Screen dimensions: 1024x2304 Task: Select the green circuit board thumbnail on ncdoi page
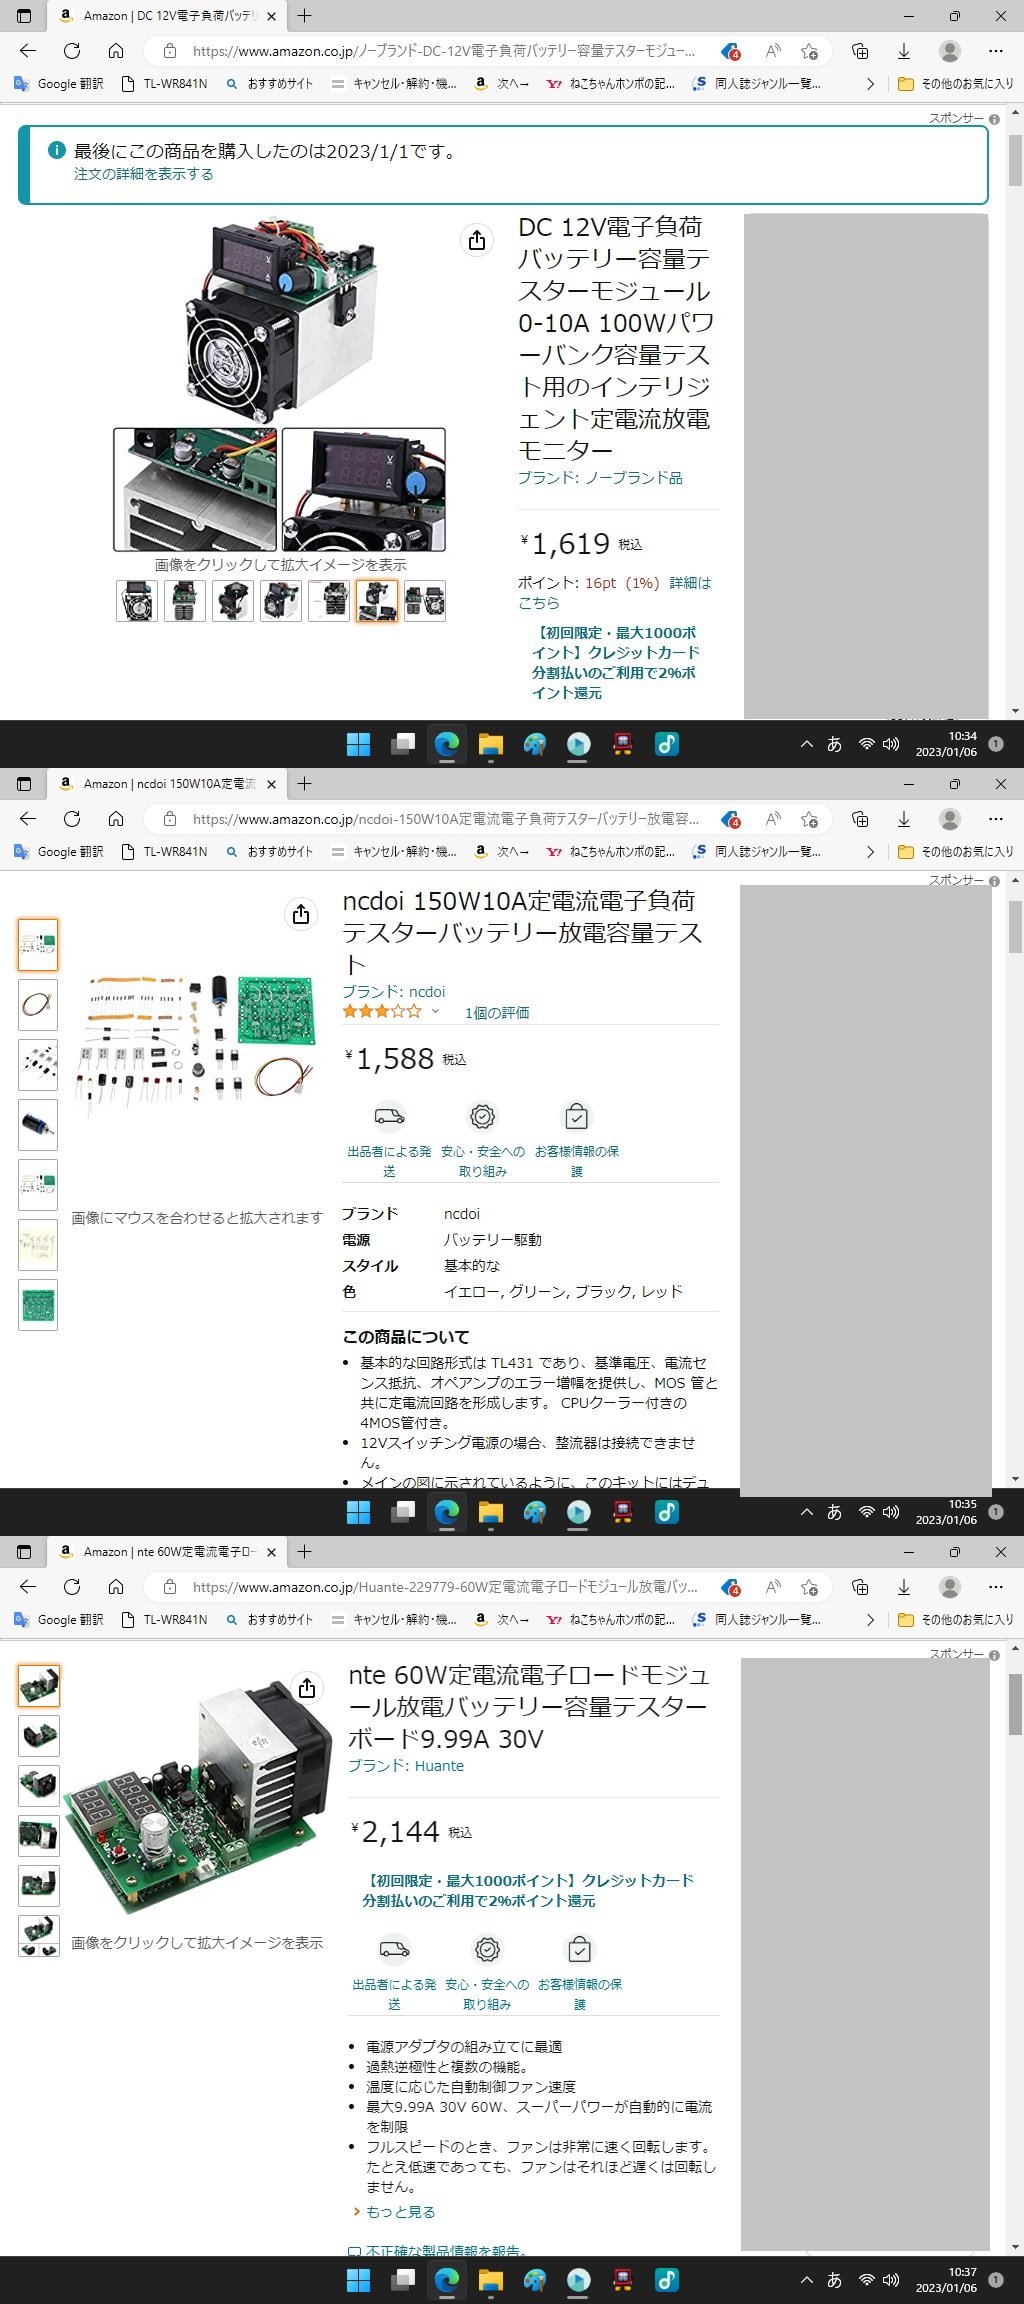coord(38,1305)
